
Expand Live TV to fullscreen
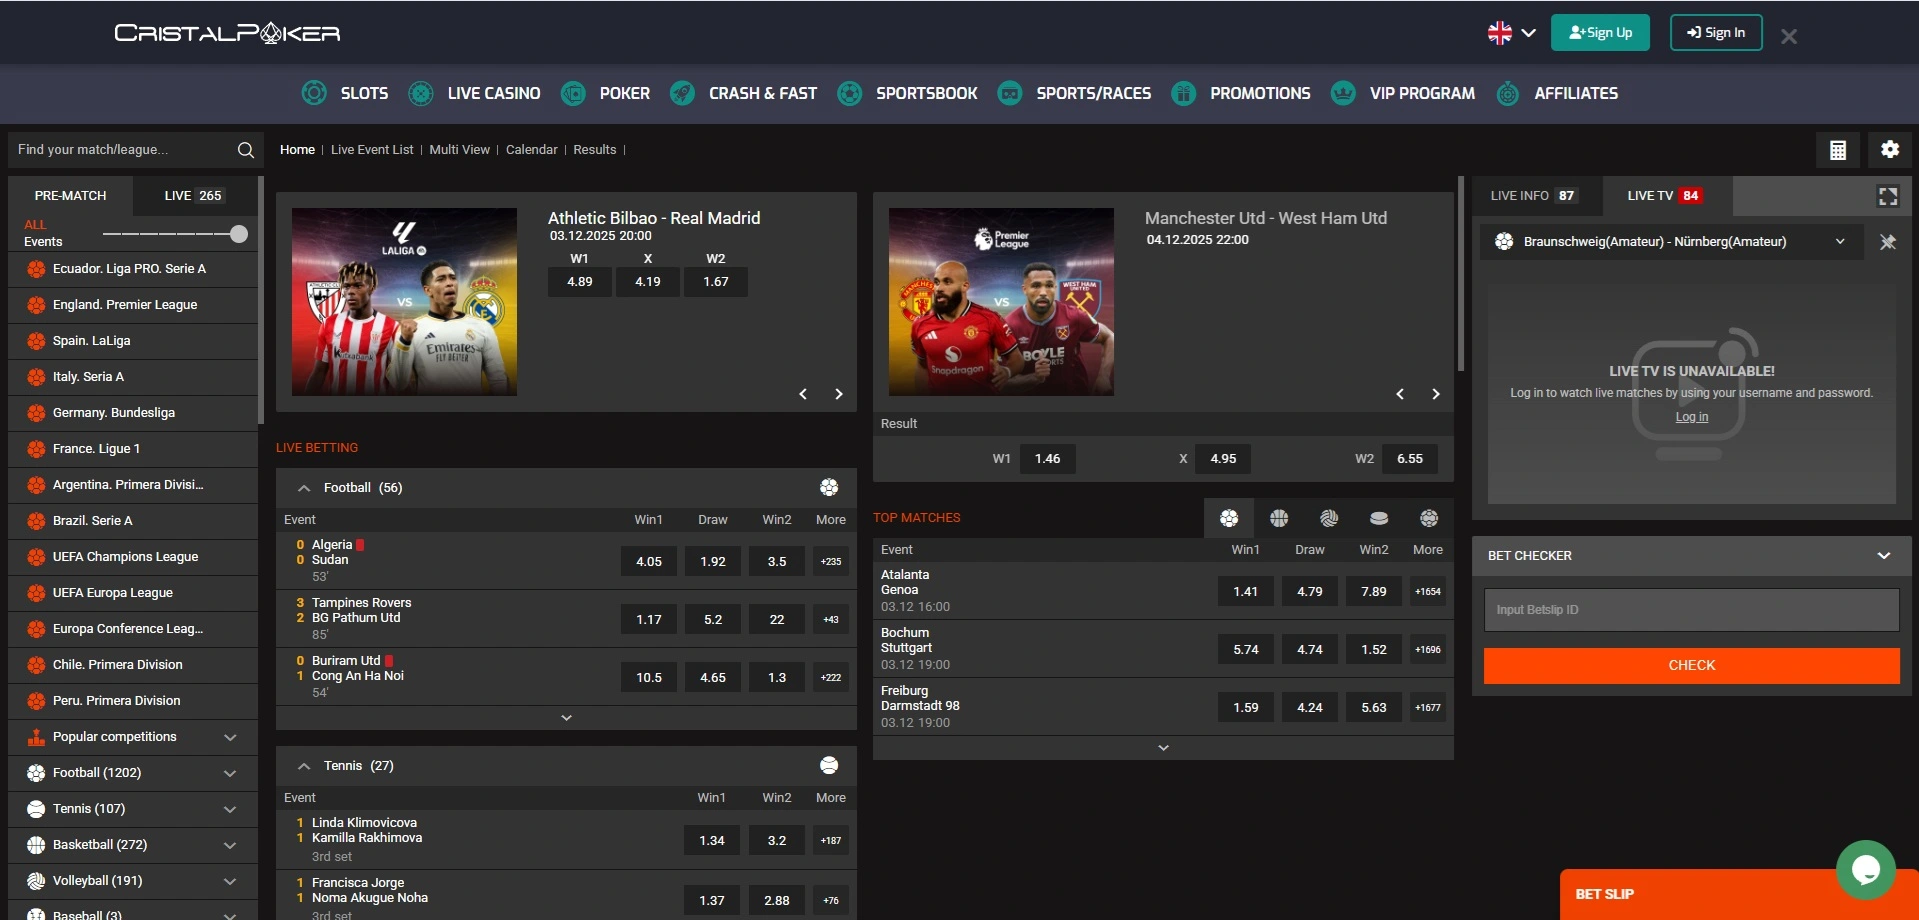pyautogui.click(x=1887, y=196)
